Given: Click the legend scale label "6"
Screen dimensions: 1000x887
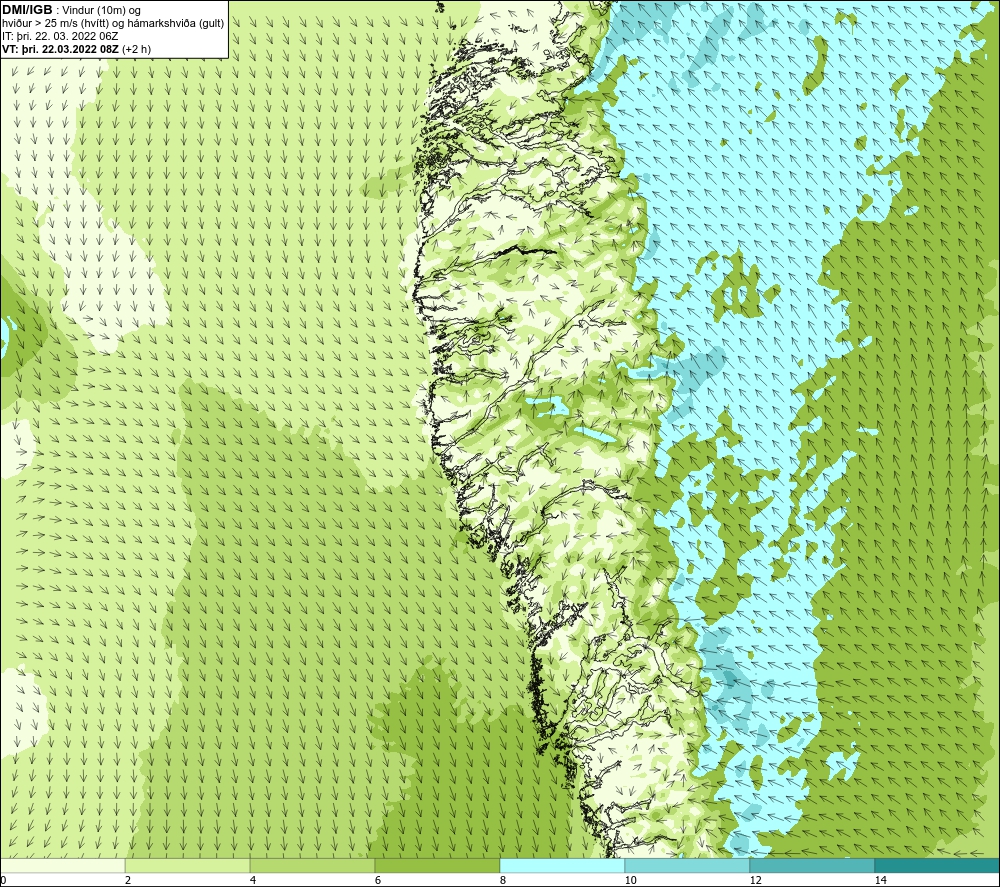Looking at the screenshot, I should pos(378,880).
